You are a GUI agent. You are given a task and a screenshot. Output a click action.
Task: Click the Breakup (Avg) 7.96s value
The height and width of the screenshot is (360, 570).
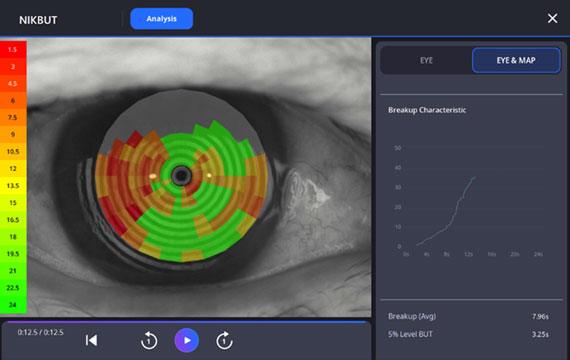tap(540, 316)
